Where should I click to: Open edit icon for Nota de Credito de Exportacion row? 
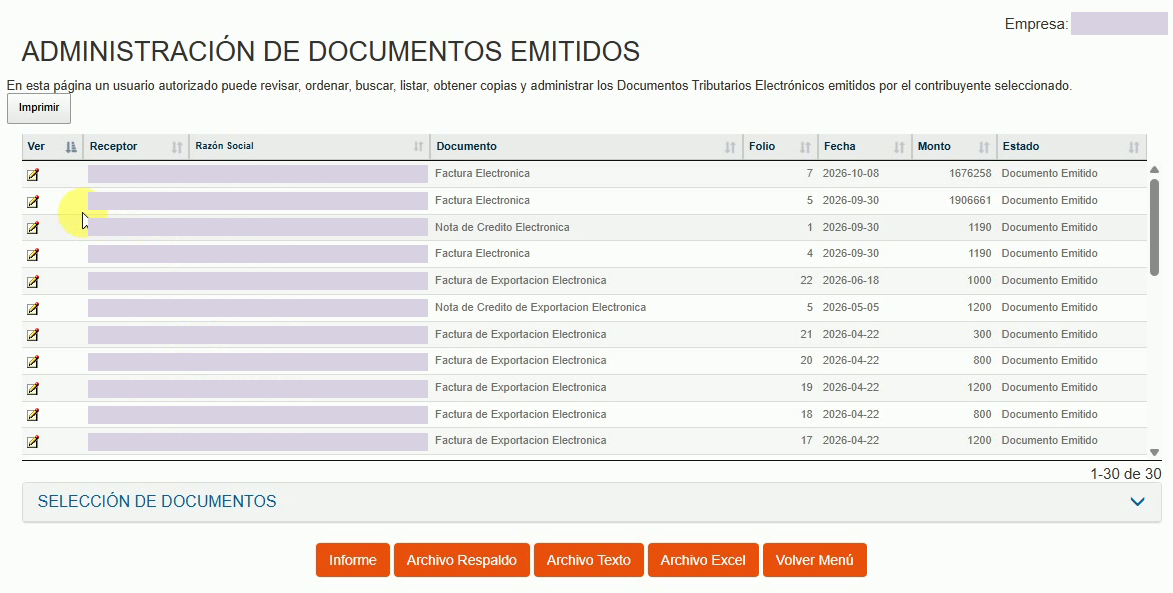(33, 308)
